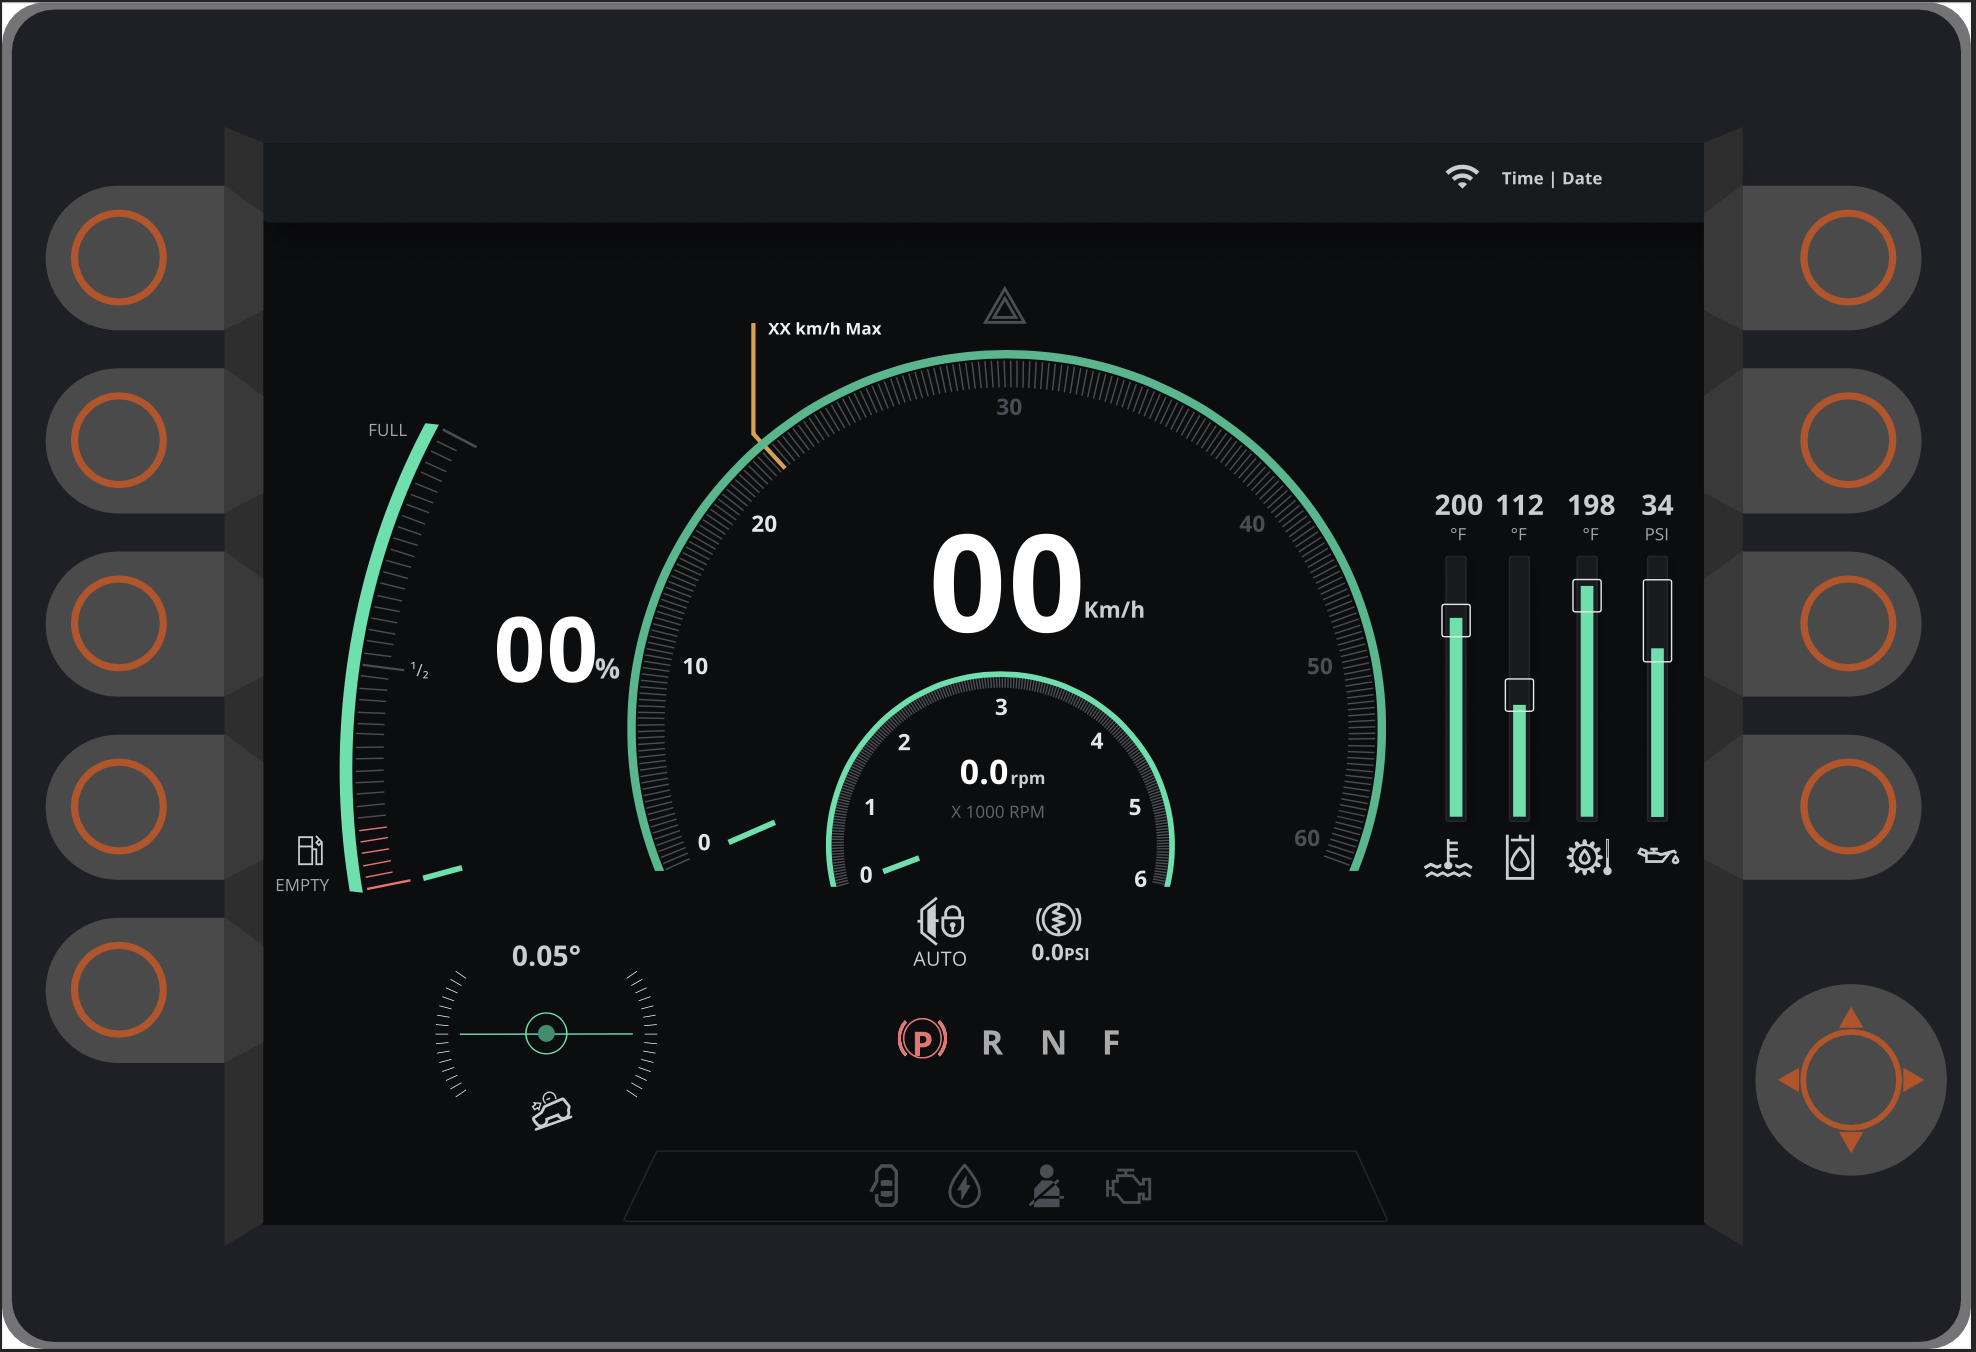Click the engine oil can icon
The width and height of the screenshot is (1976, 1352).
pyautogui.click(x=1657, y=856)
